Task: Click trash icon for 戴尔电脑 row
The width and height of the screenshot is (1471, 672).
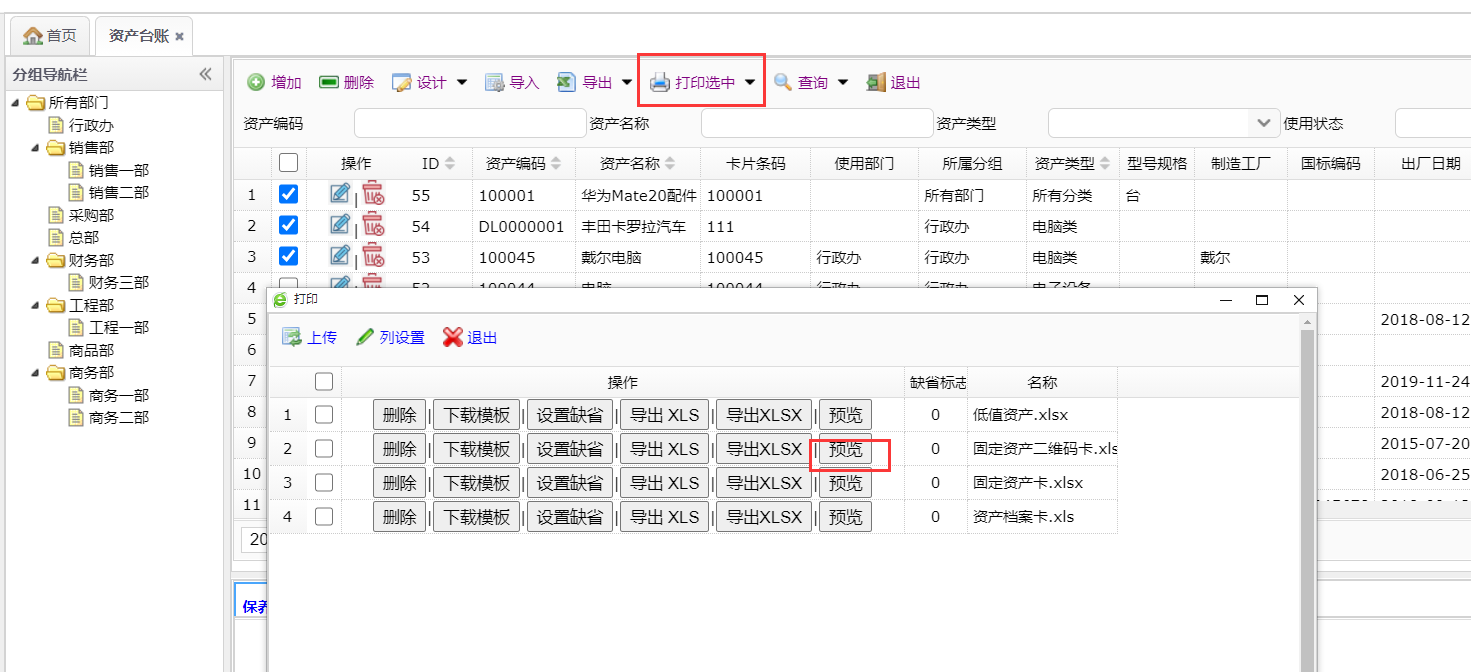Action: coord(373,256)
